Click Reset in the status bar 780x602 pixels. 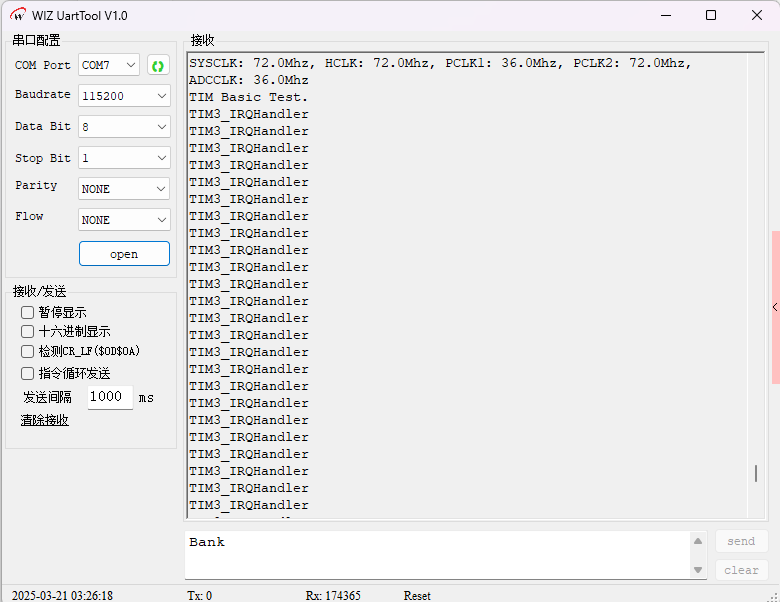417,595
